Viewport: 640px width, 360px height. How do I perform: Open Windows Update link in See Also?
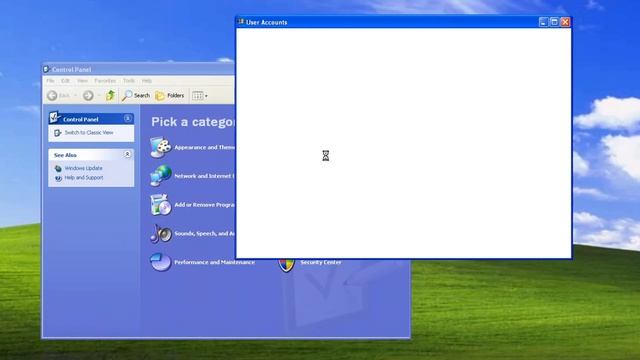click(x=84, y=168)
